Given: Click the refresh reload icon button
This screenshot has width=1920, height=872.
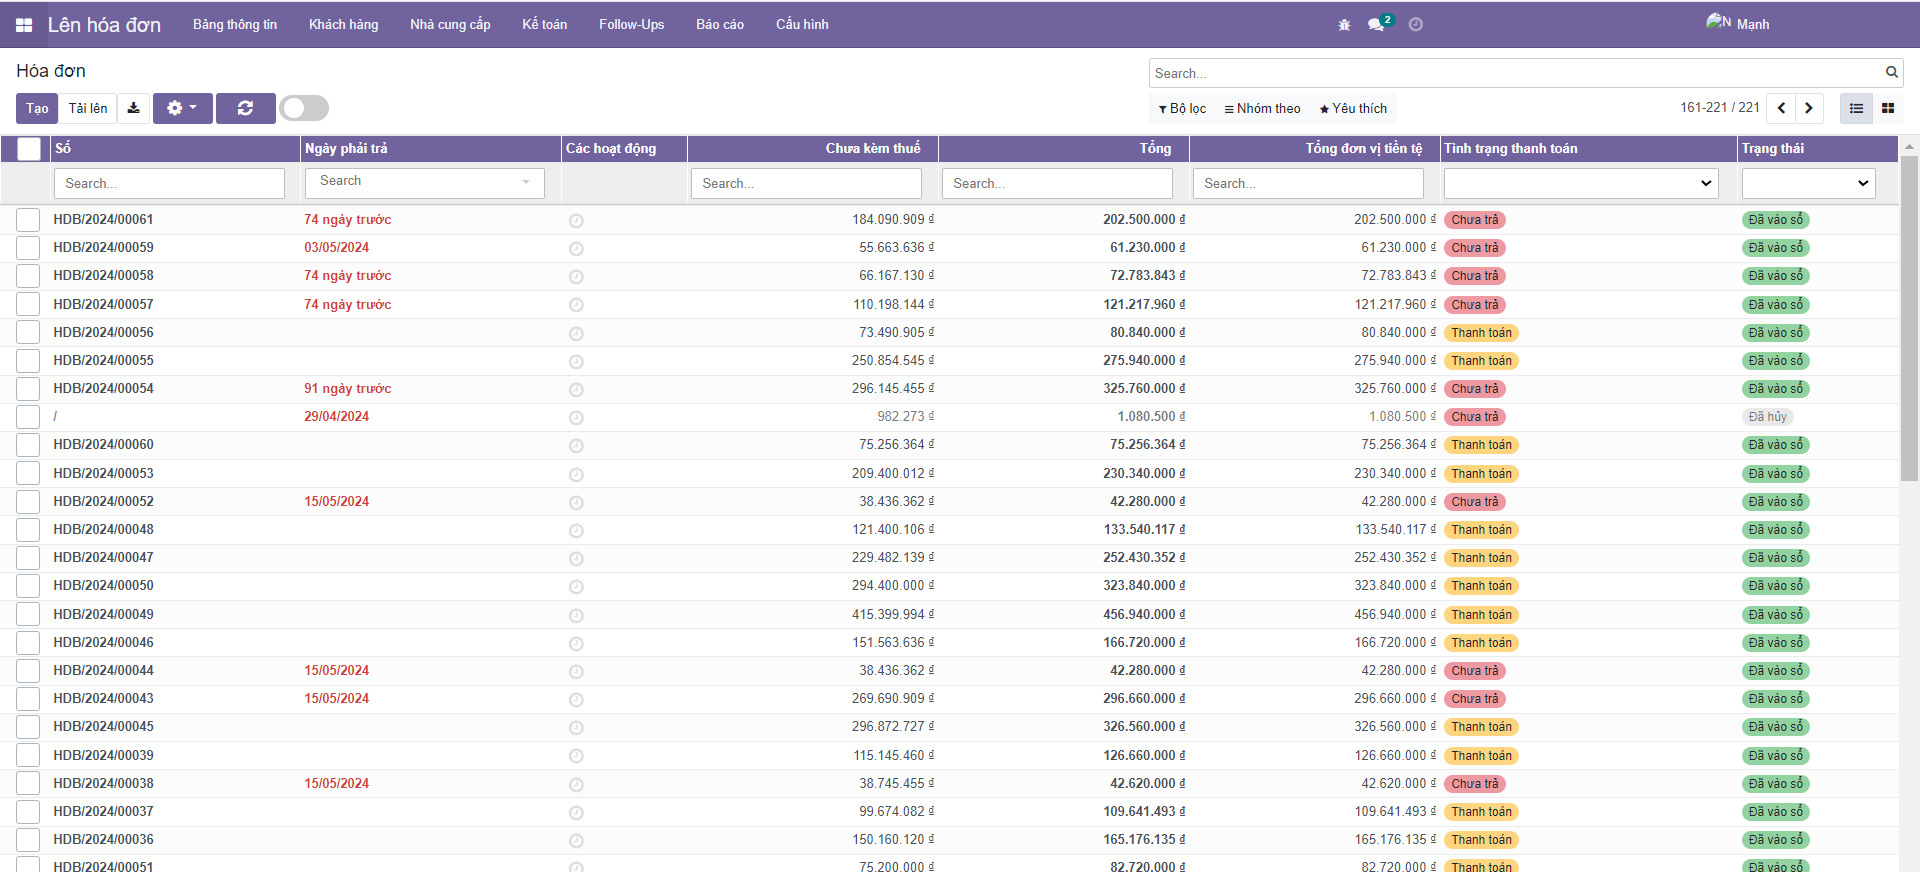Looking at the screenshot, I should point(245,108).
